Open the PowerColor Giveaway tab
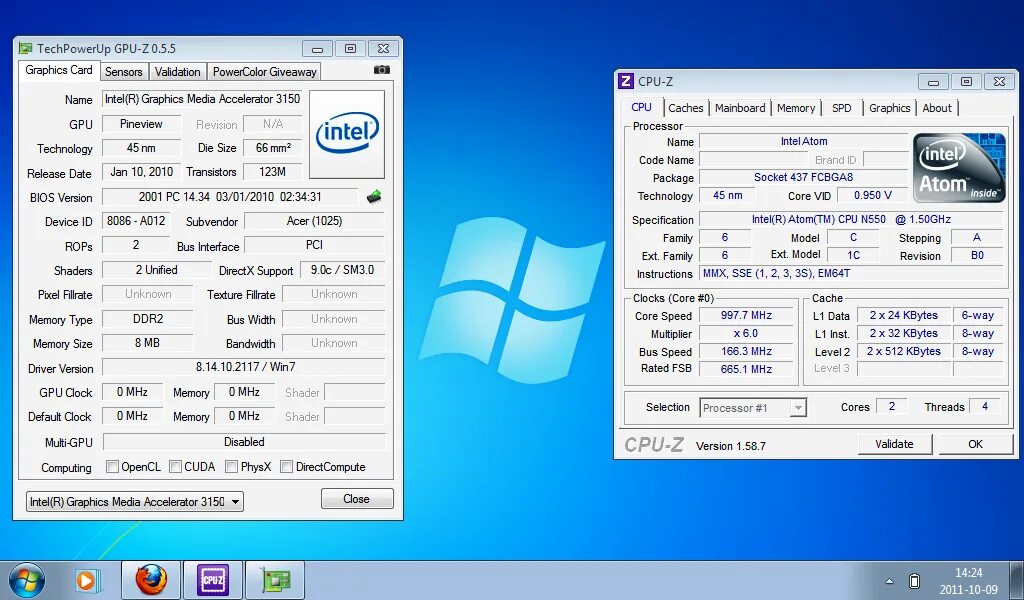The height and width of the screenshot is (600, 1024). [x=264, y=72]
